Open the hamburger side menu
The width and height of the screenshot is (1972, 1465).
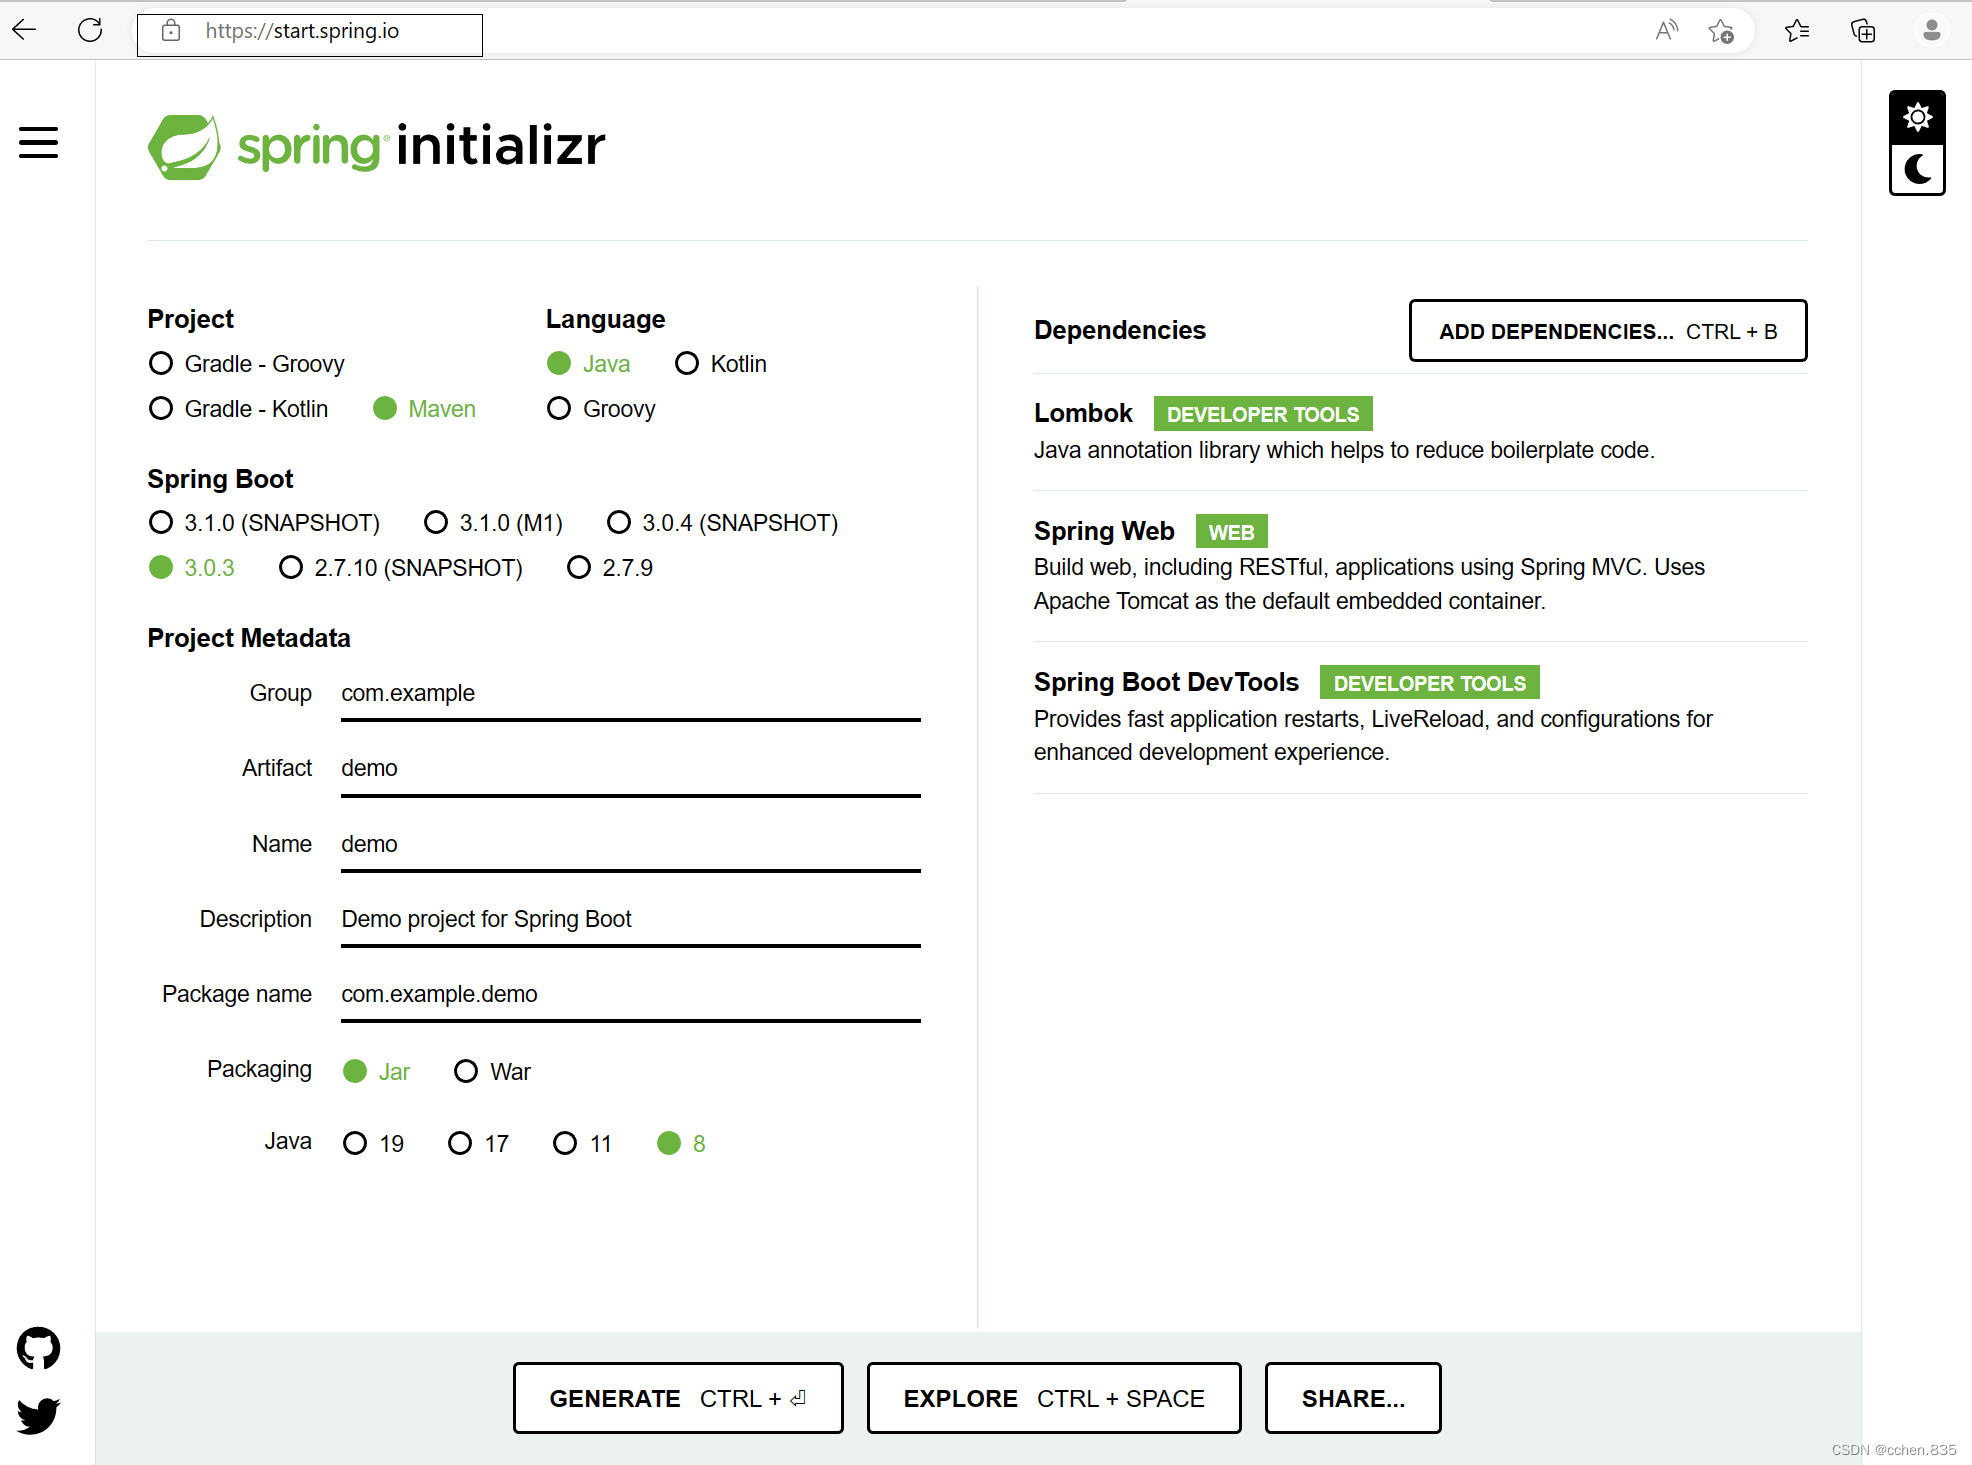tap(38, 142)
